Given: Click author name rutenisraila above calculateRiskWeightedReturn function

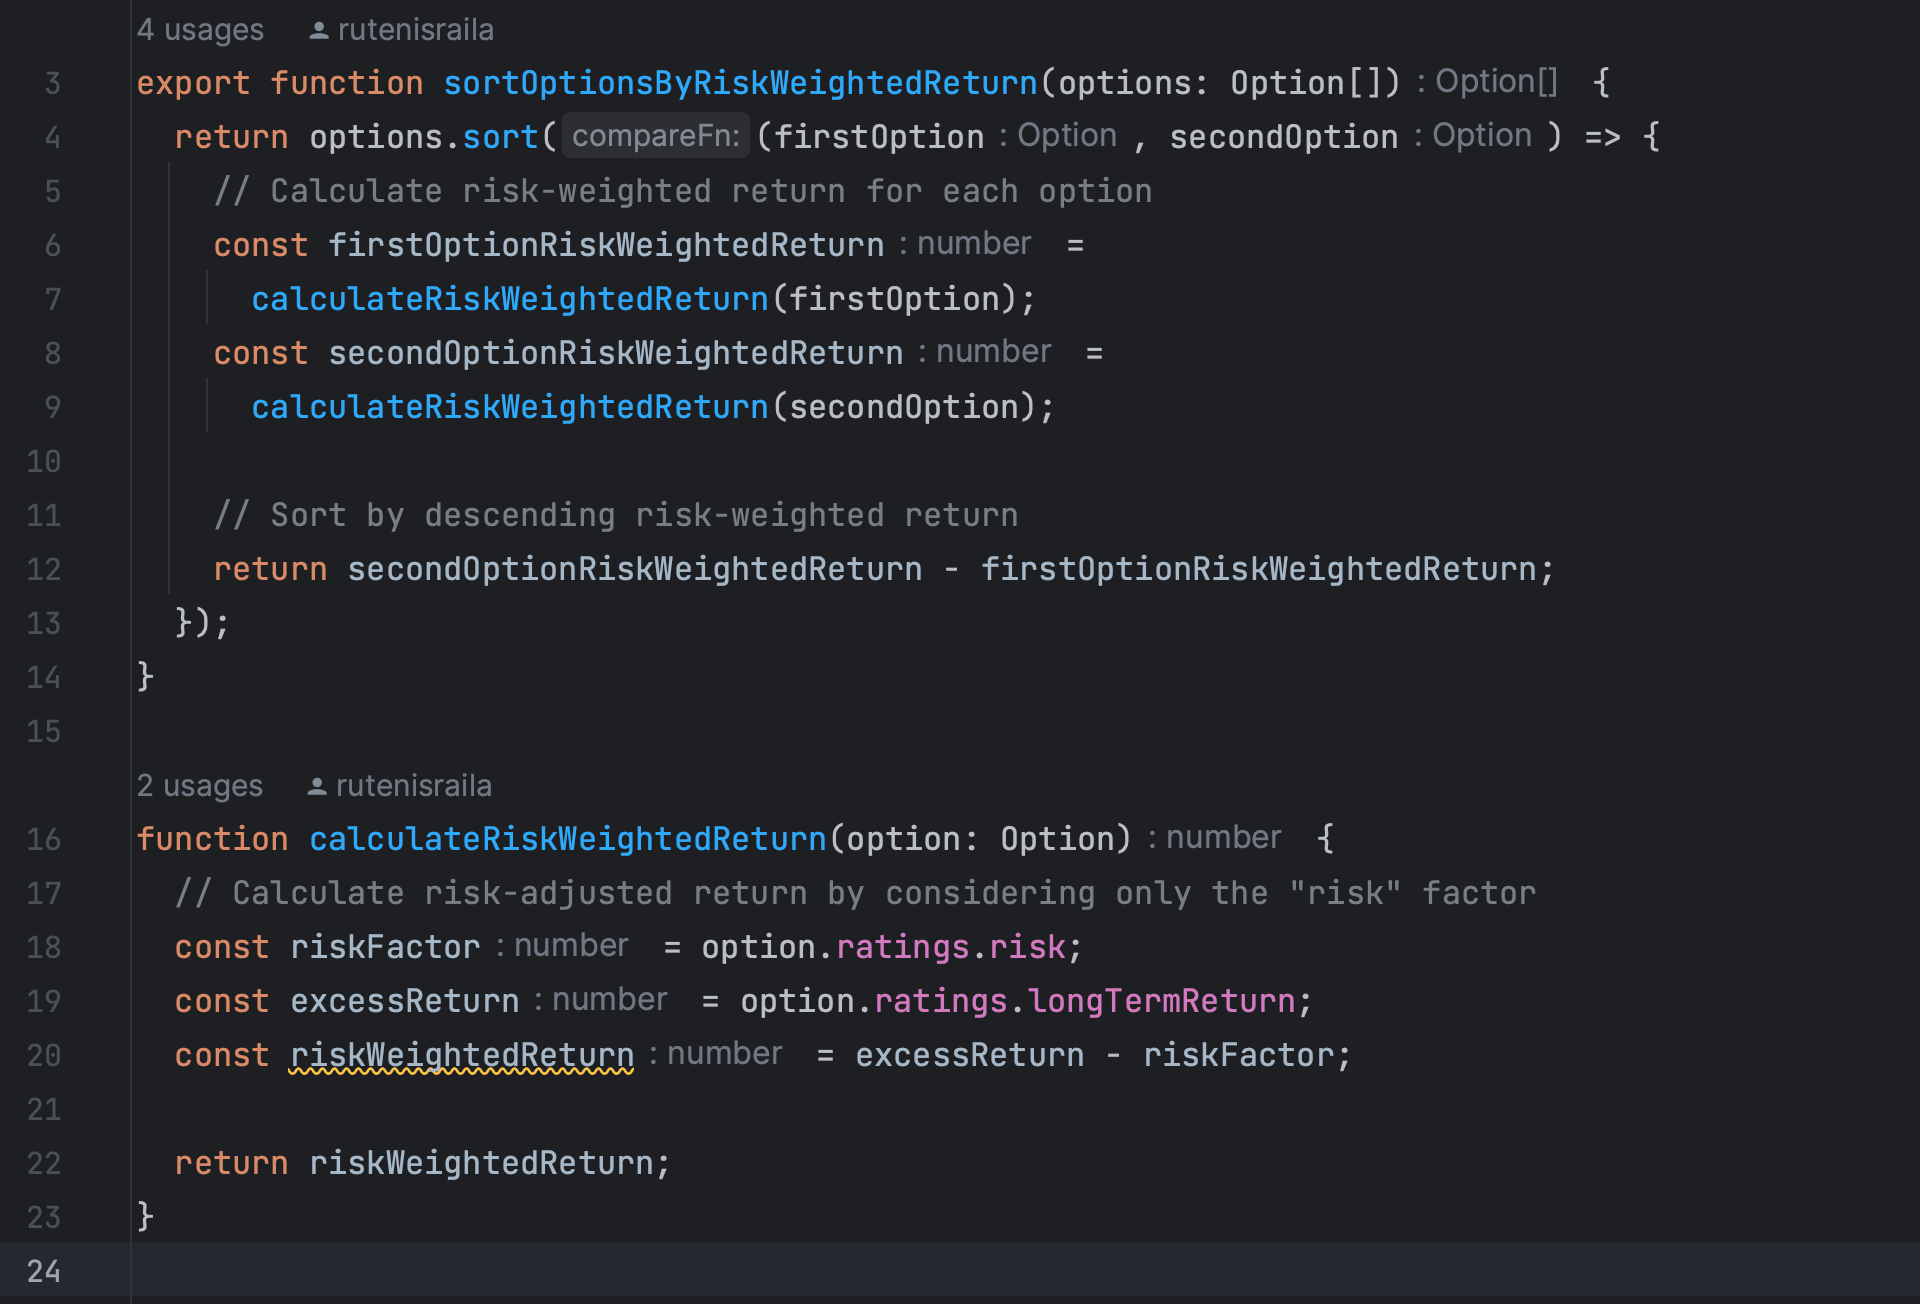Looking at the screenshot, I should click(413, 786).
